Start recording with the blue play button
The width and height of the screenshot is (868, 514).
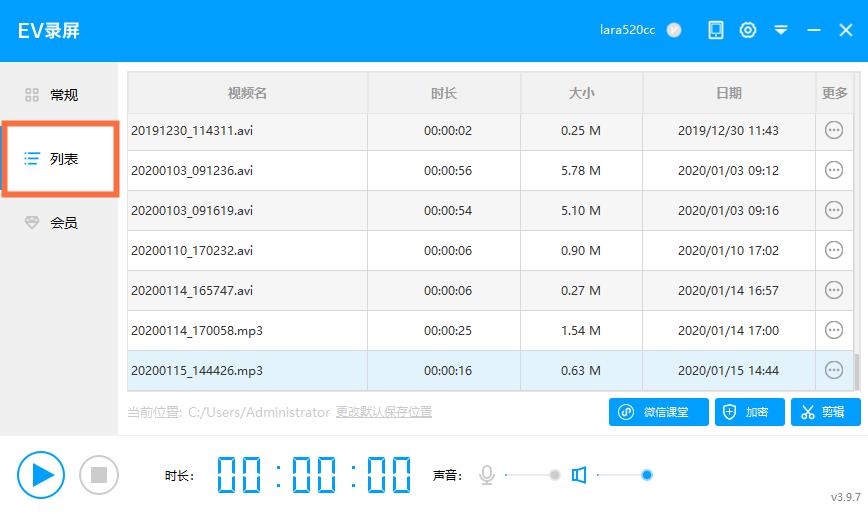click(41, 474)
